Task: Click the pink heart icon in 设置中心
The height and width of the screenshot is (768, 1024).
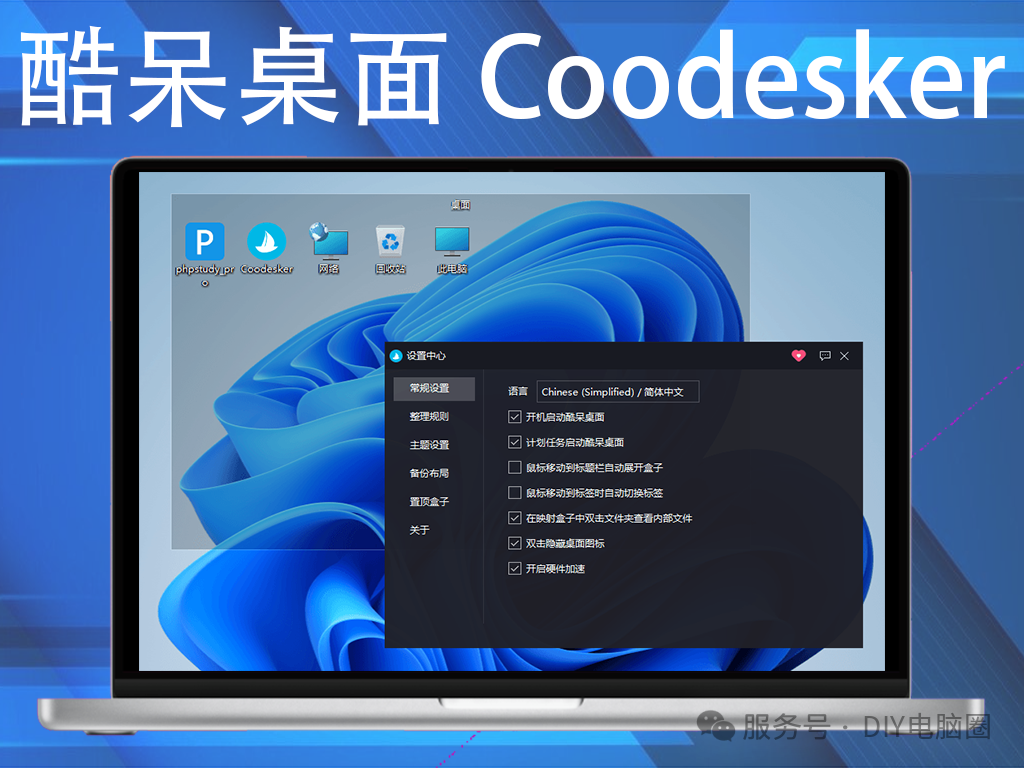Action: (x=798, y=356)
